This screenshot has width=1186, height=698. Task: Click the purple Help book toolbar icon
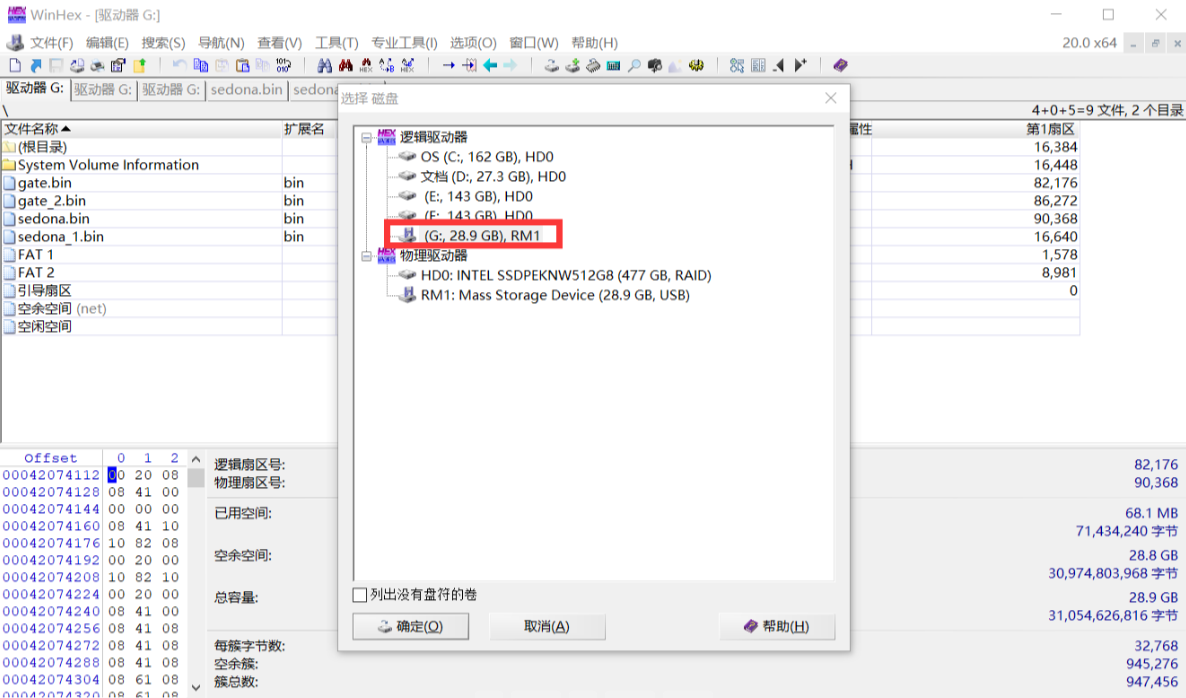coord(840,66)
